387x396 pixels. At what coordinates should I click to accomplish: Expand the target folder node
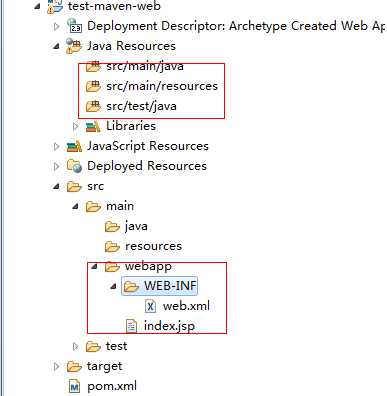[57, 366]
